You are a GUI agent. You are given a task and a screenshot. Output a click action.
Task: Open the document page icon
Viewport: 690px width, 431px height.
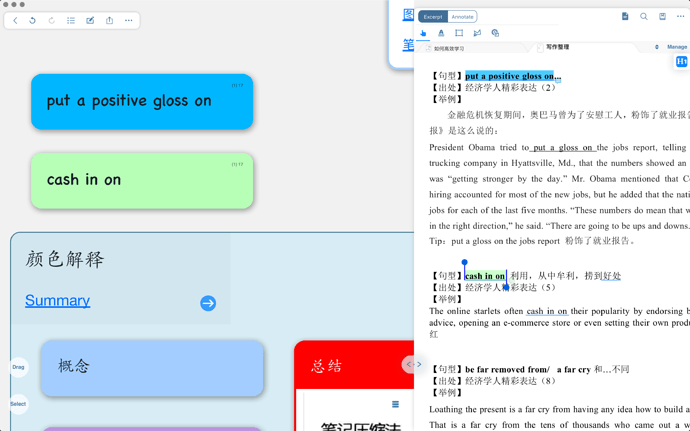pyautogui.click(x=625, y=16)
